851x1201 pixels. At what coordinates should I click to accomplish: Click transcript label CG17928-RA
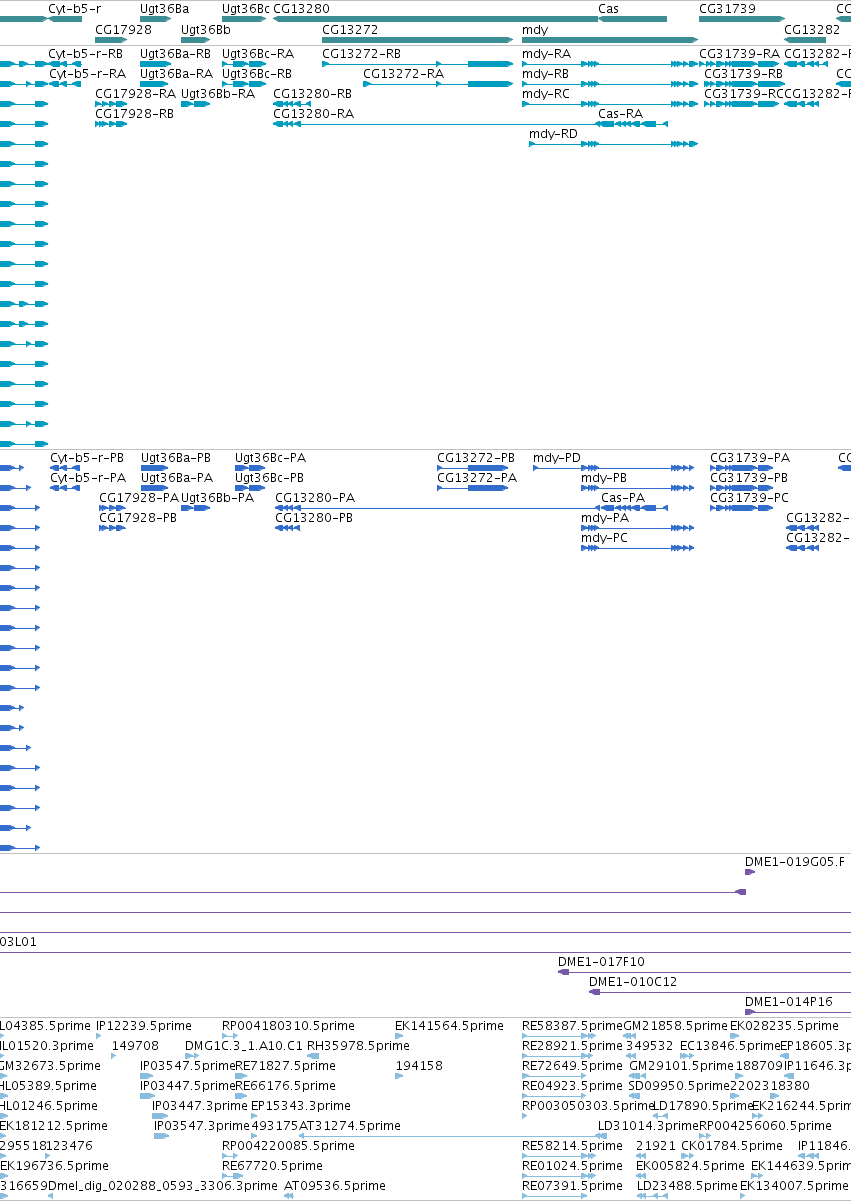coord(135,93)
